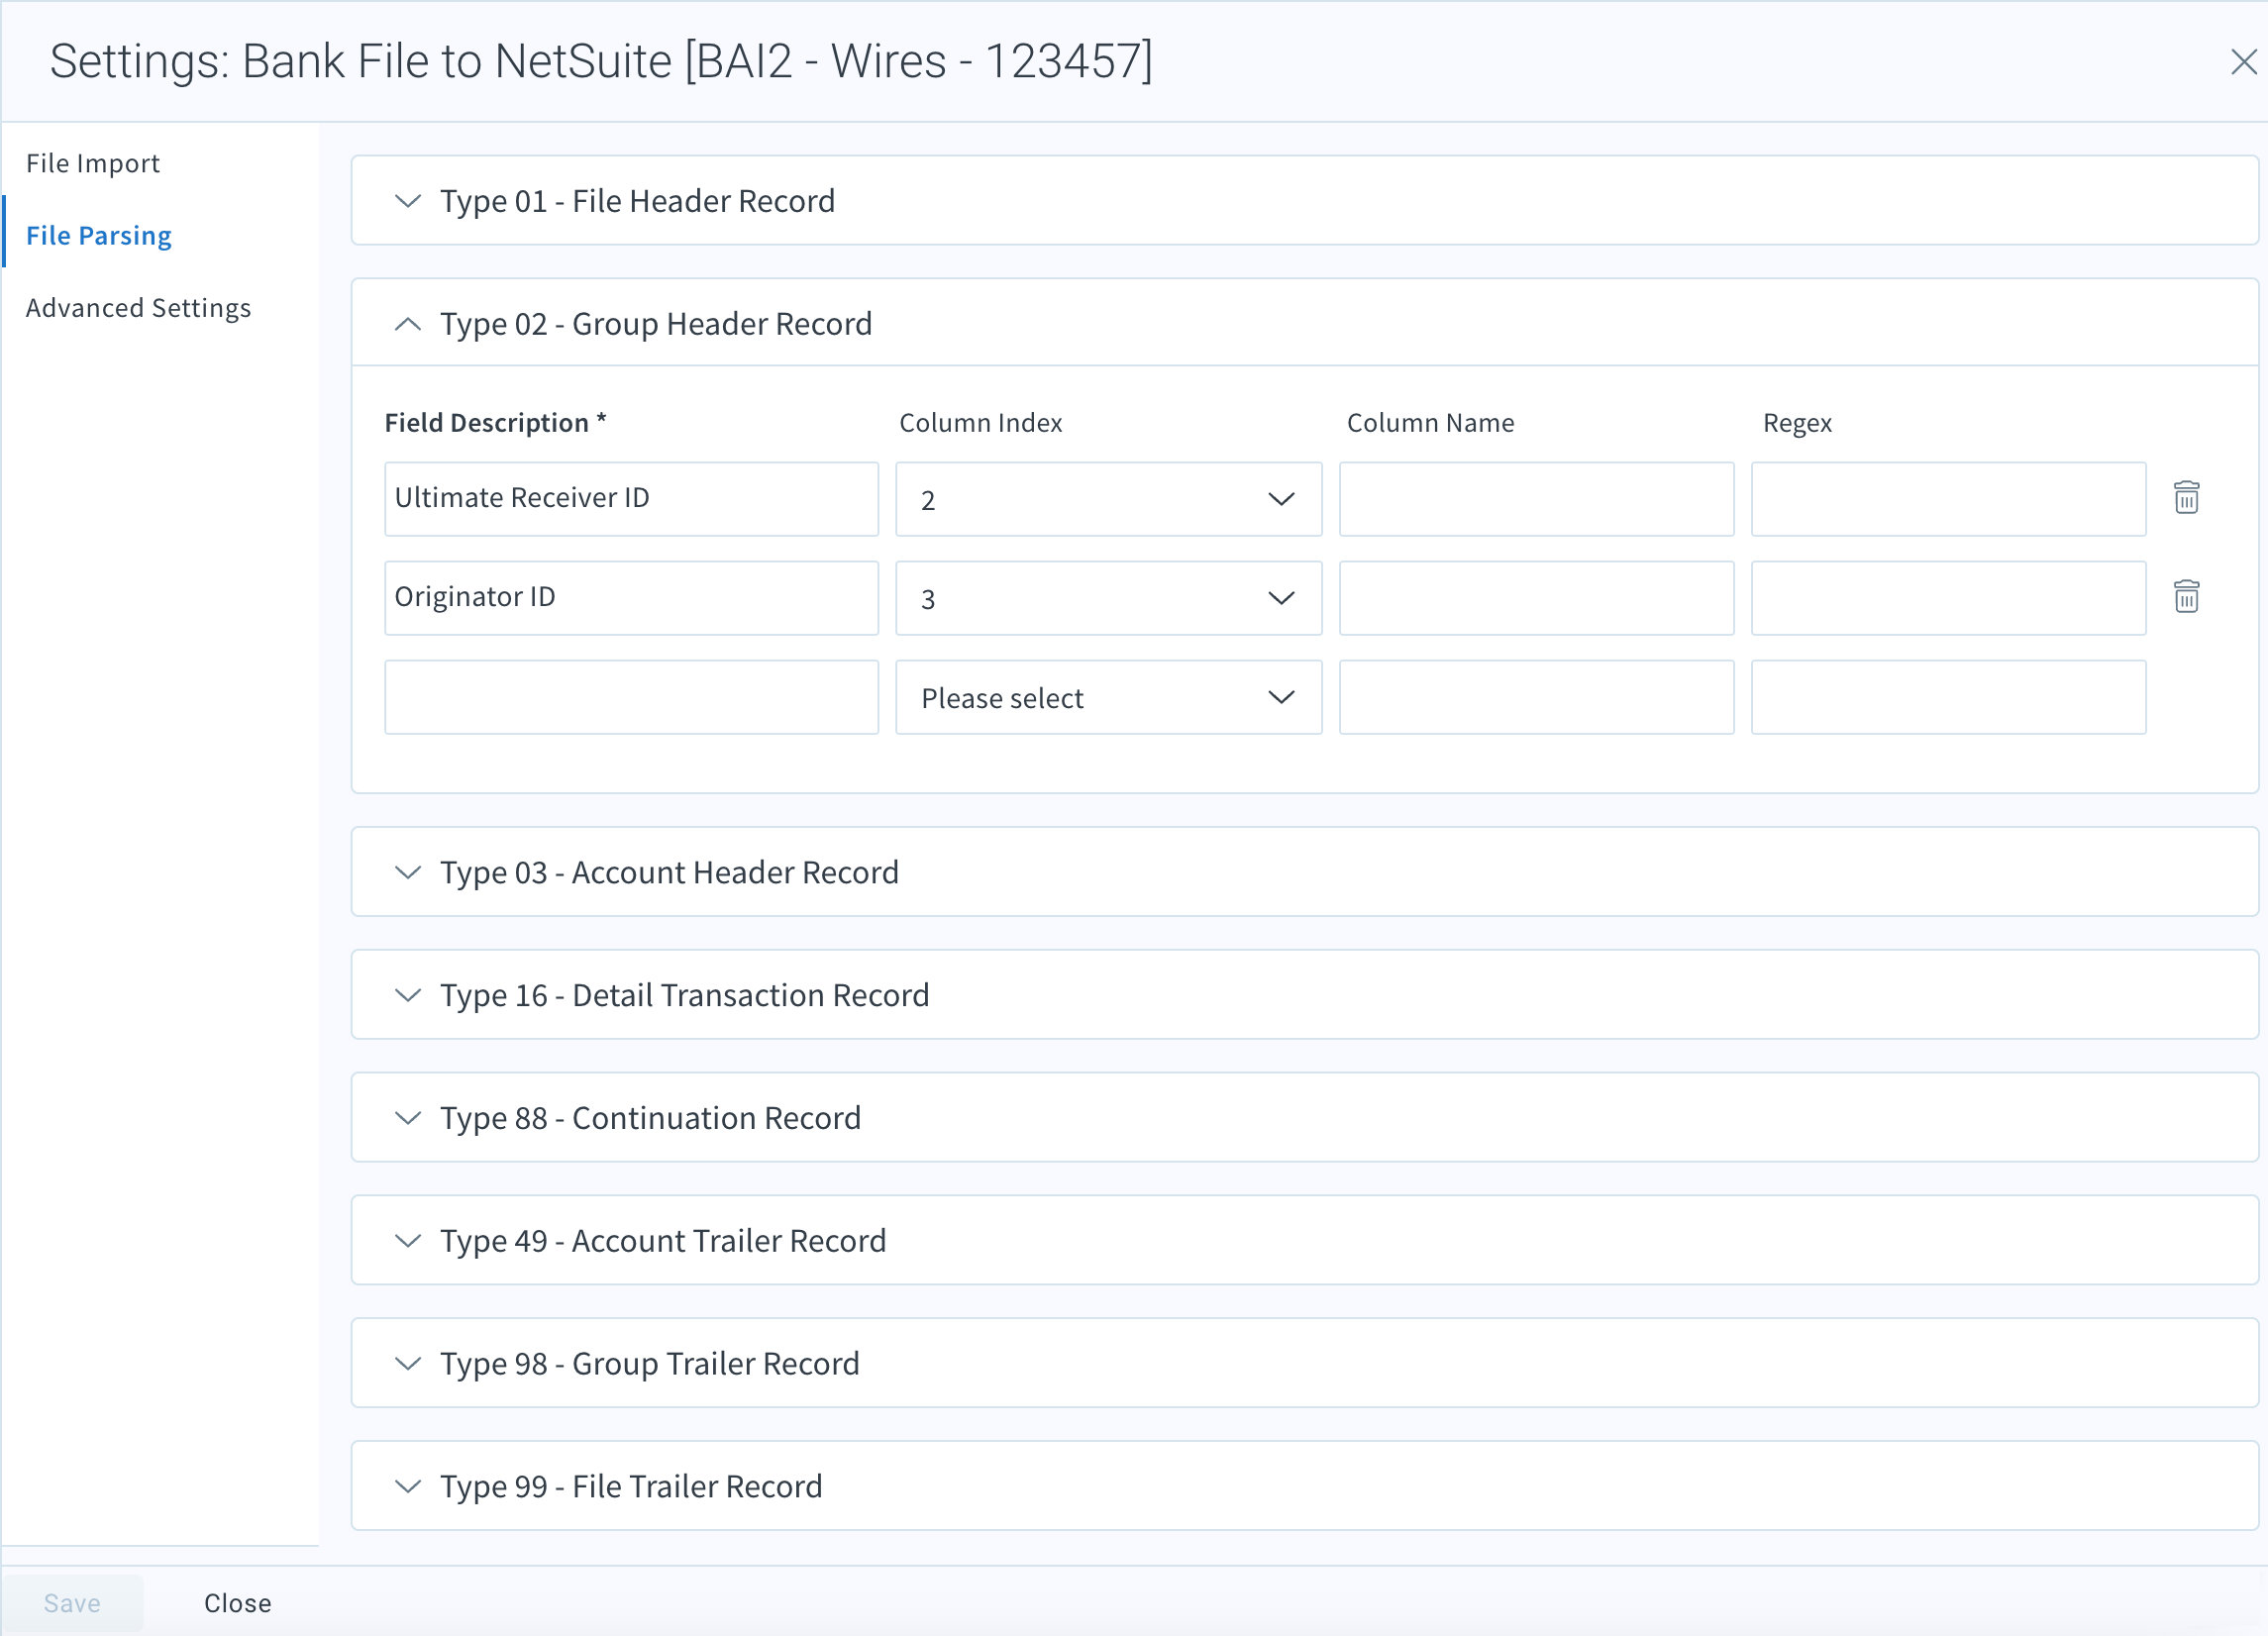The height and width of the screenshot is (1636, 2268).
Task: Click the Save button
Action: [x=71, y=1602]
